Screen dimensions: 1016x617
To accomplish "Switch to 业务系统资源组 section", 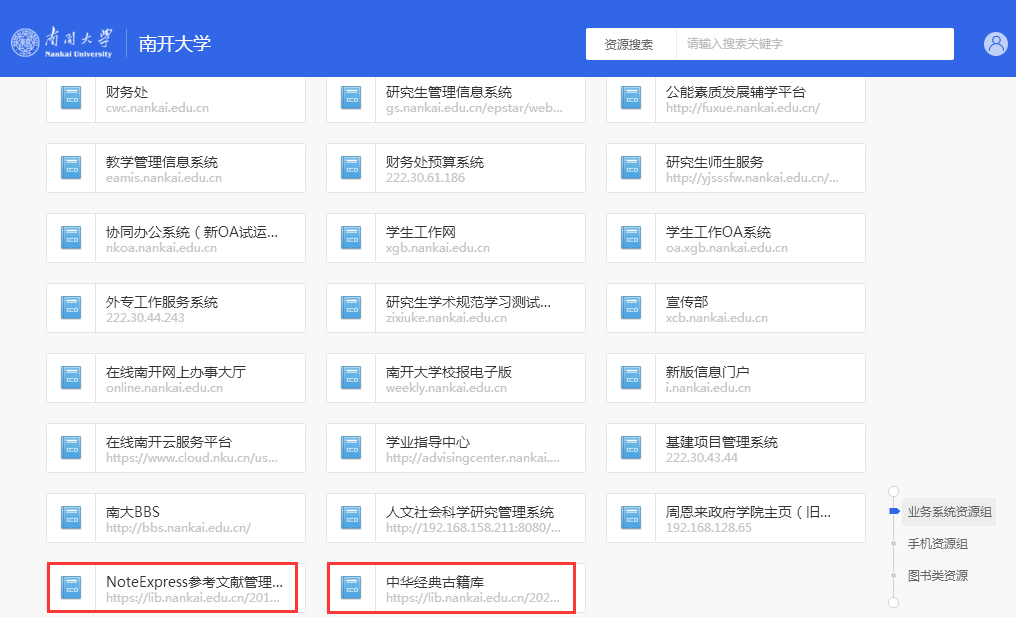I will pyautogui.click(x=949, y=512).
